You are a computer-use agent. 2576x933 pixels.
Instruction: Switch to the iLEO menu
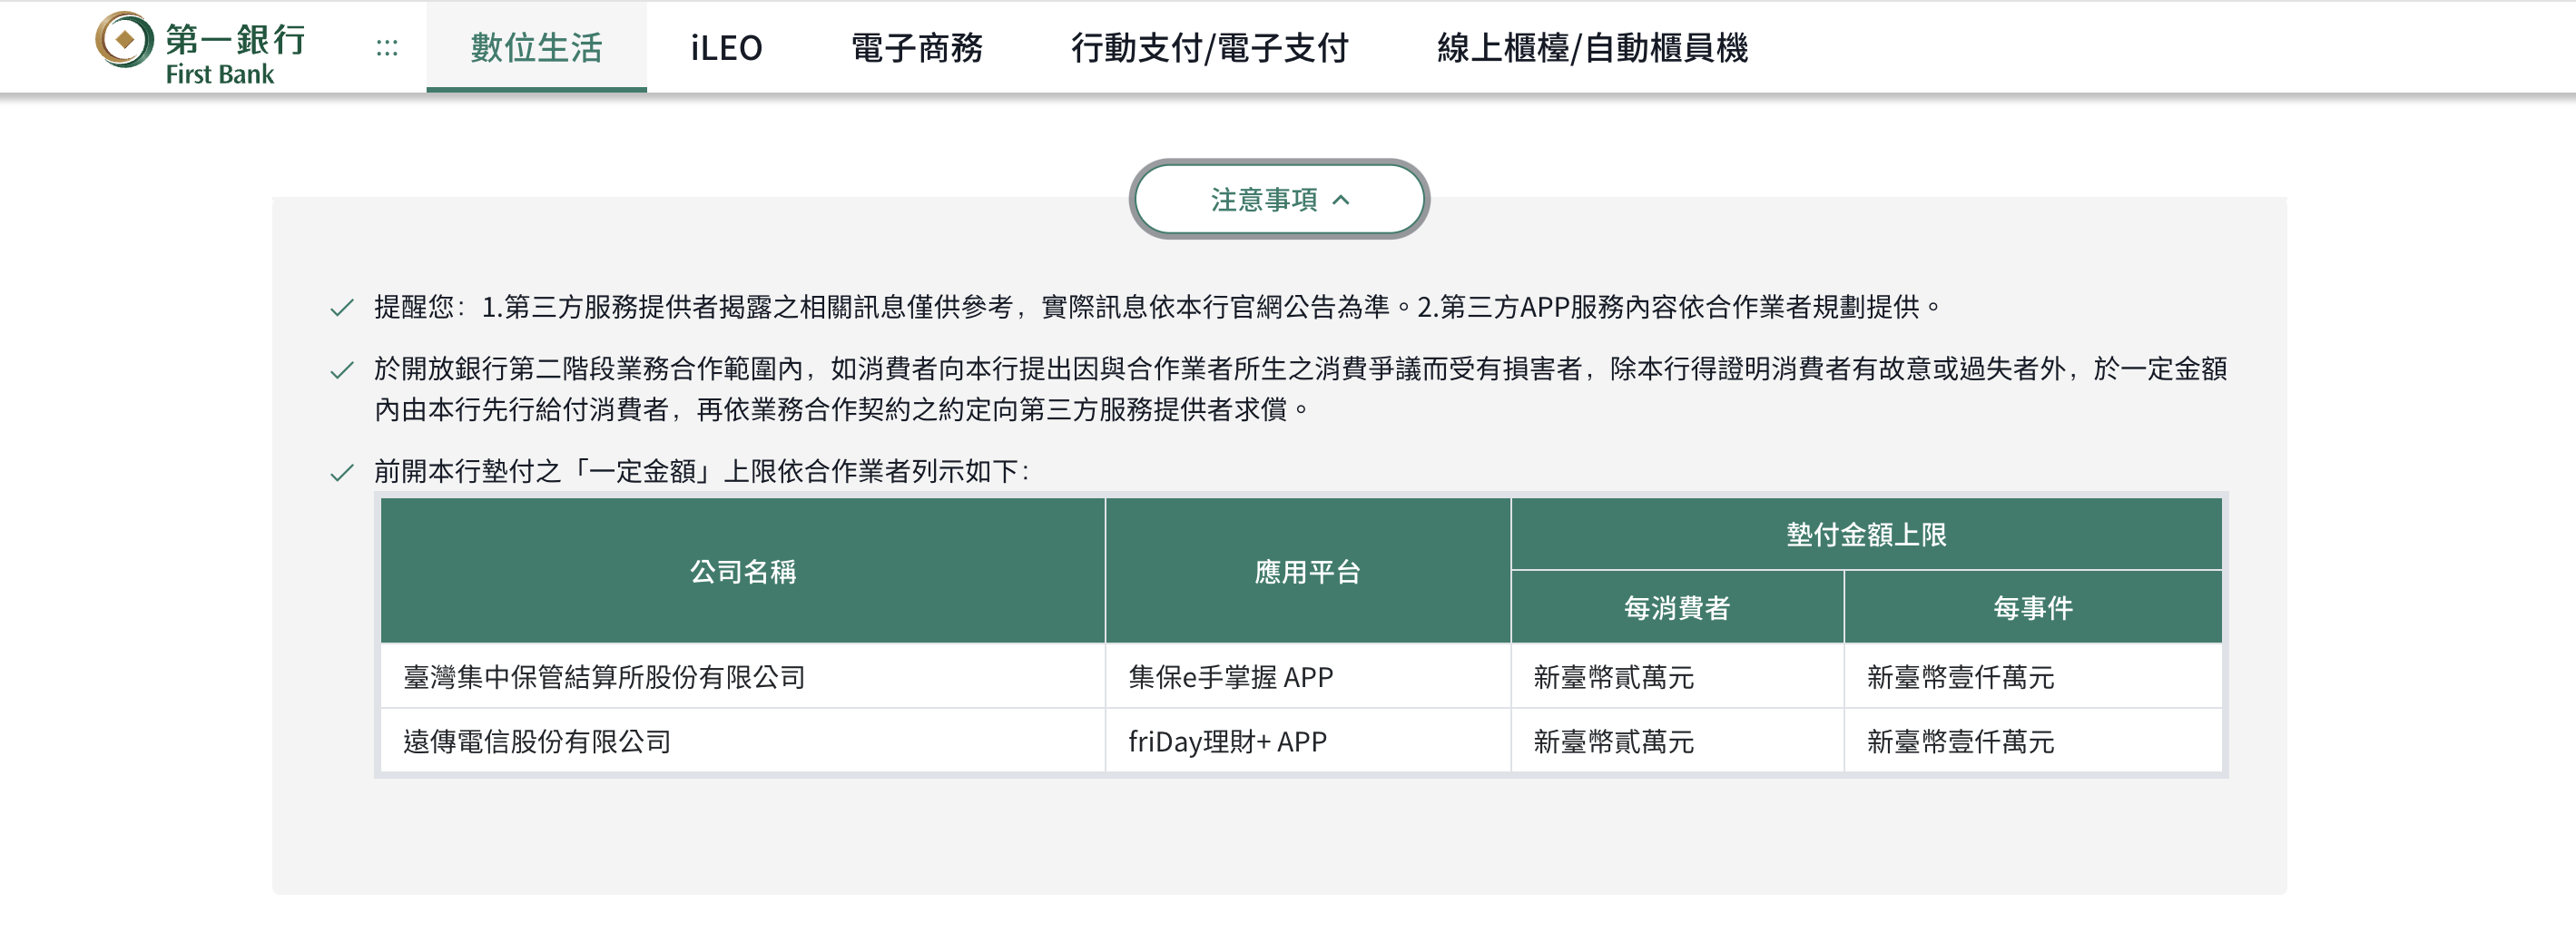click(726, 48)
